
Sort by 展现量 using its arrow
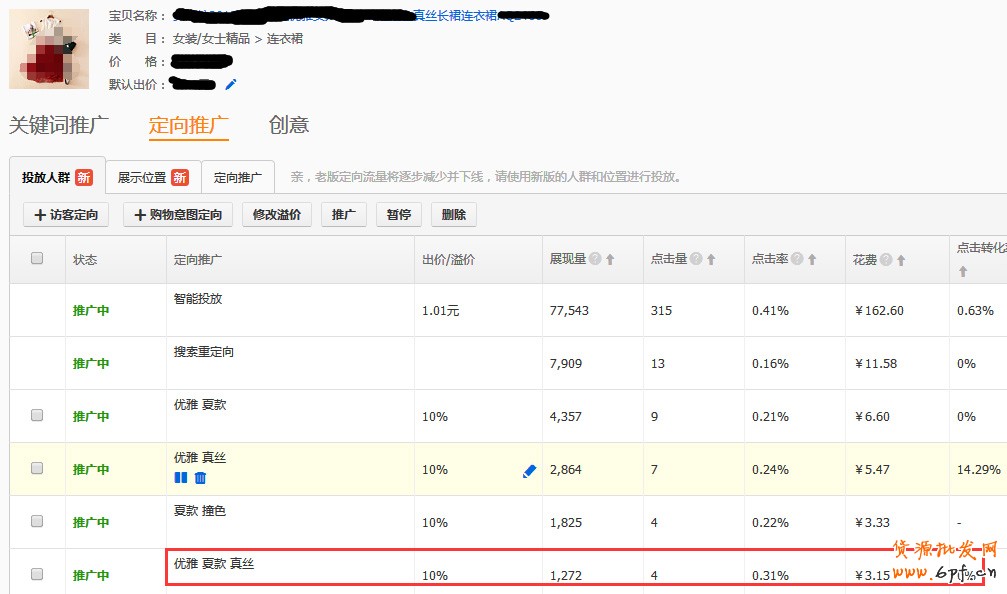tap(610, 260)
